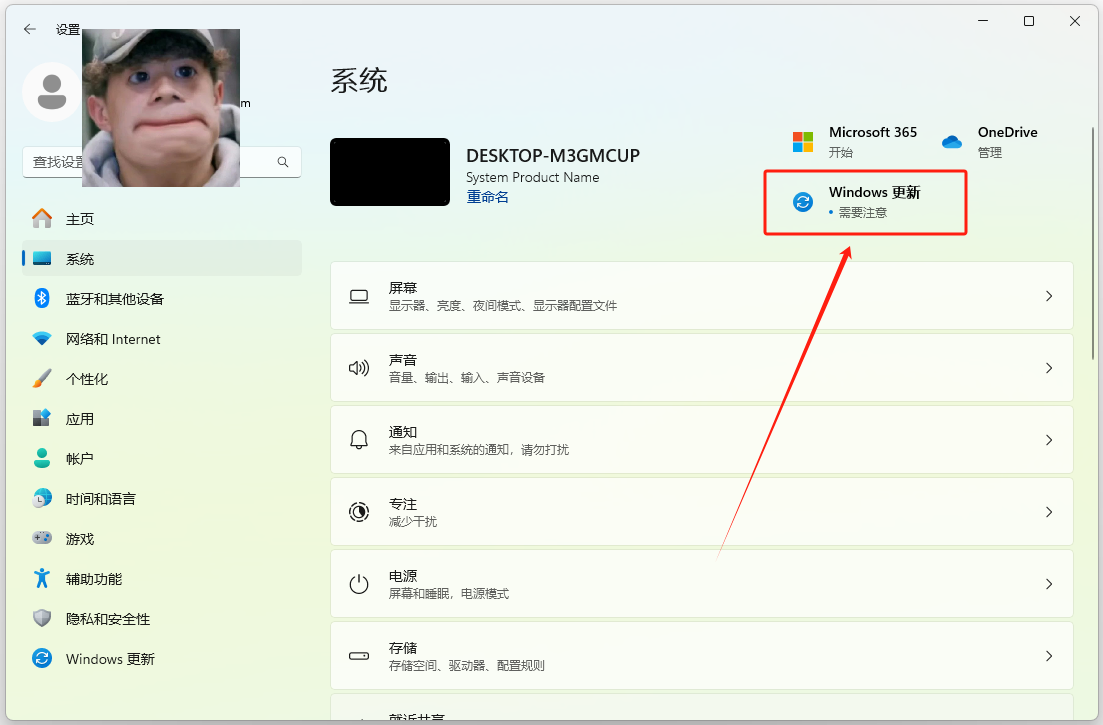Viewport: 1103px width, 725px height.
Task: Expand the 存储 row chevron
Action: coord(1049,656)
